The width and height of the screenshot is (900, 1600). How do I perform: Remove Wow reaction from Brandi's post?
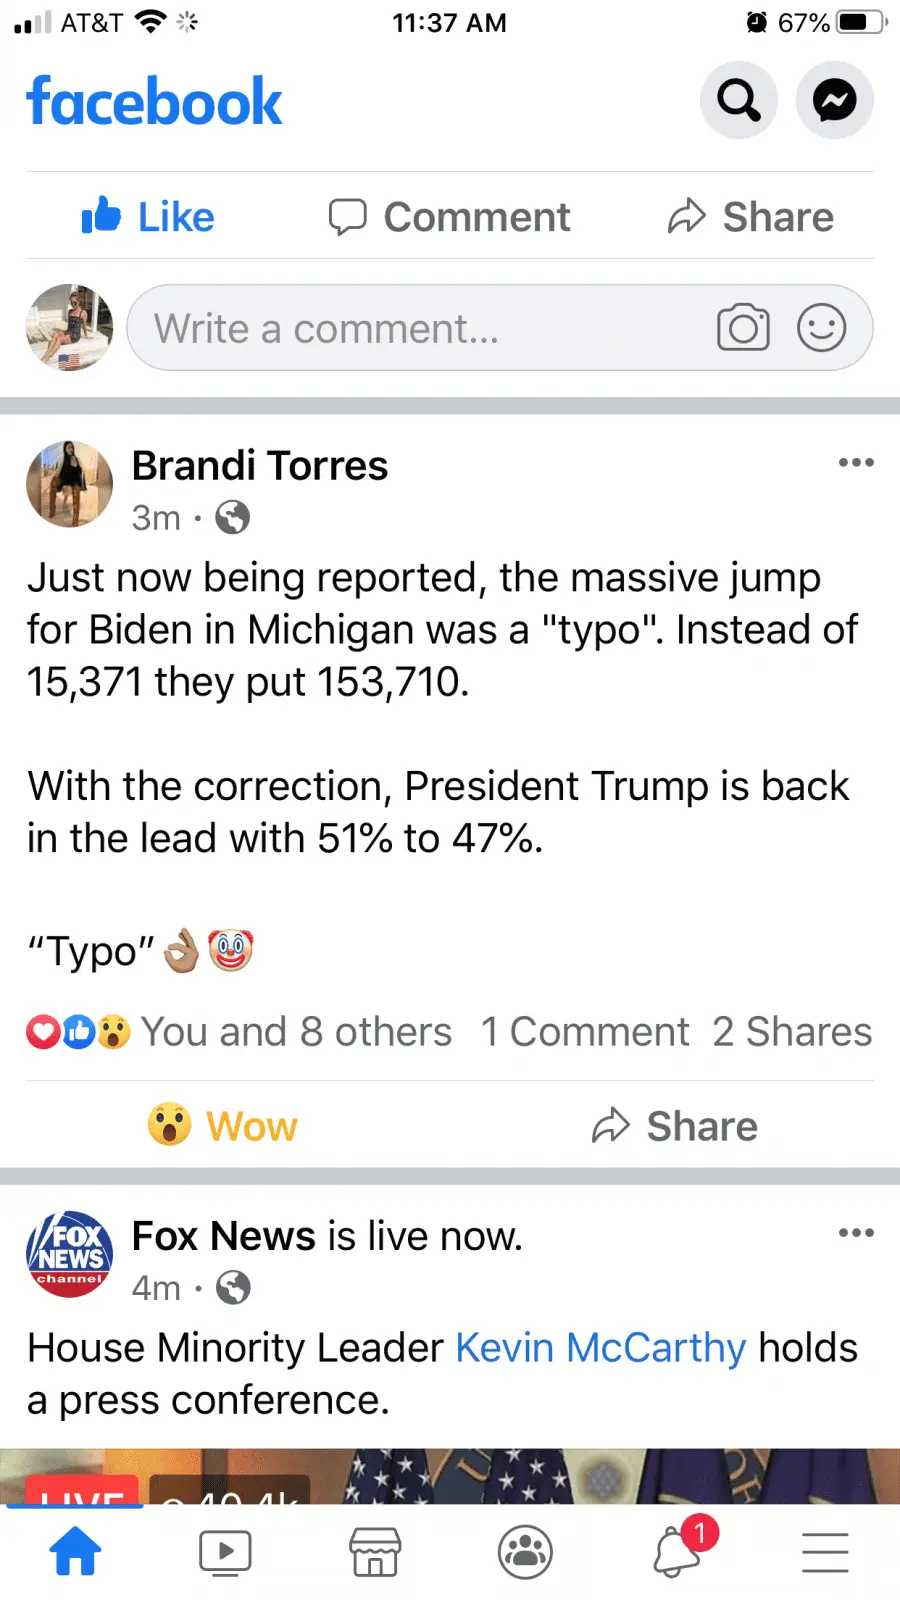222,1126
